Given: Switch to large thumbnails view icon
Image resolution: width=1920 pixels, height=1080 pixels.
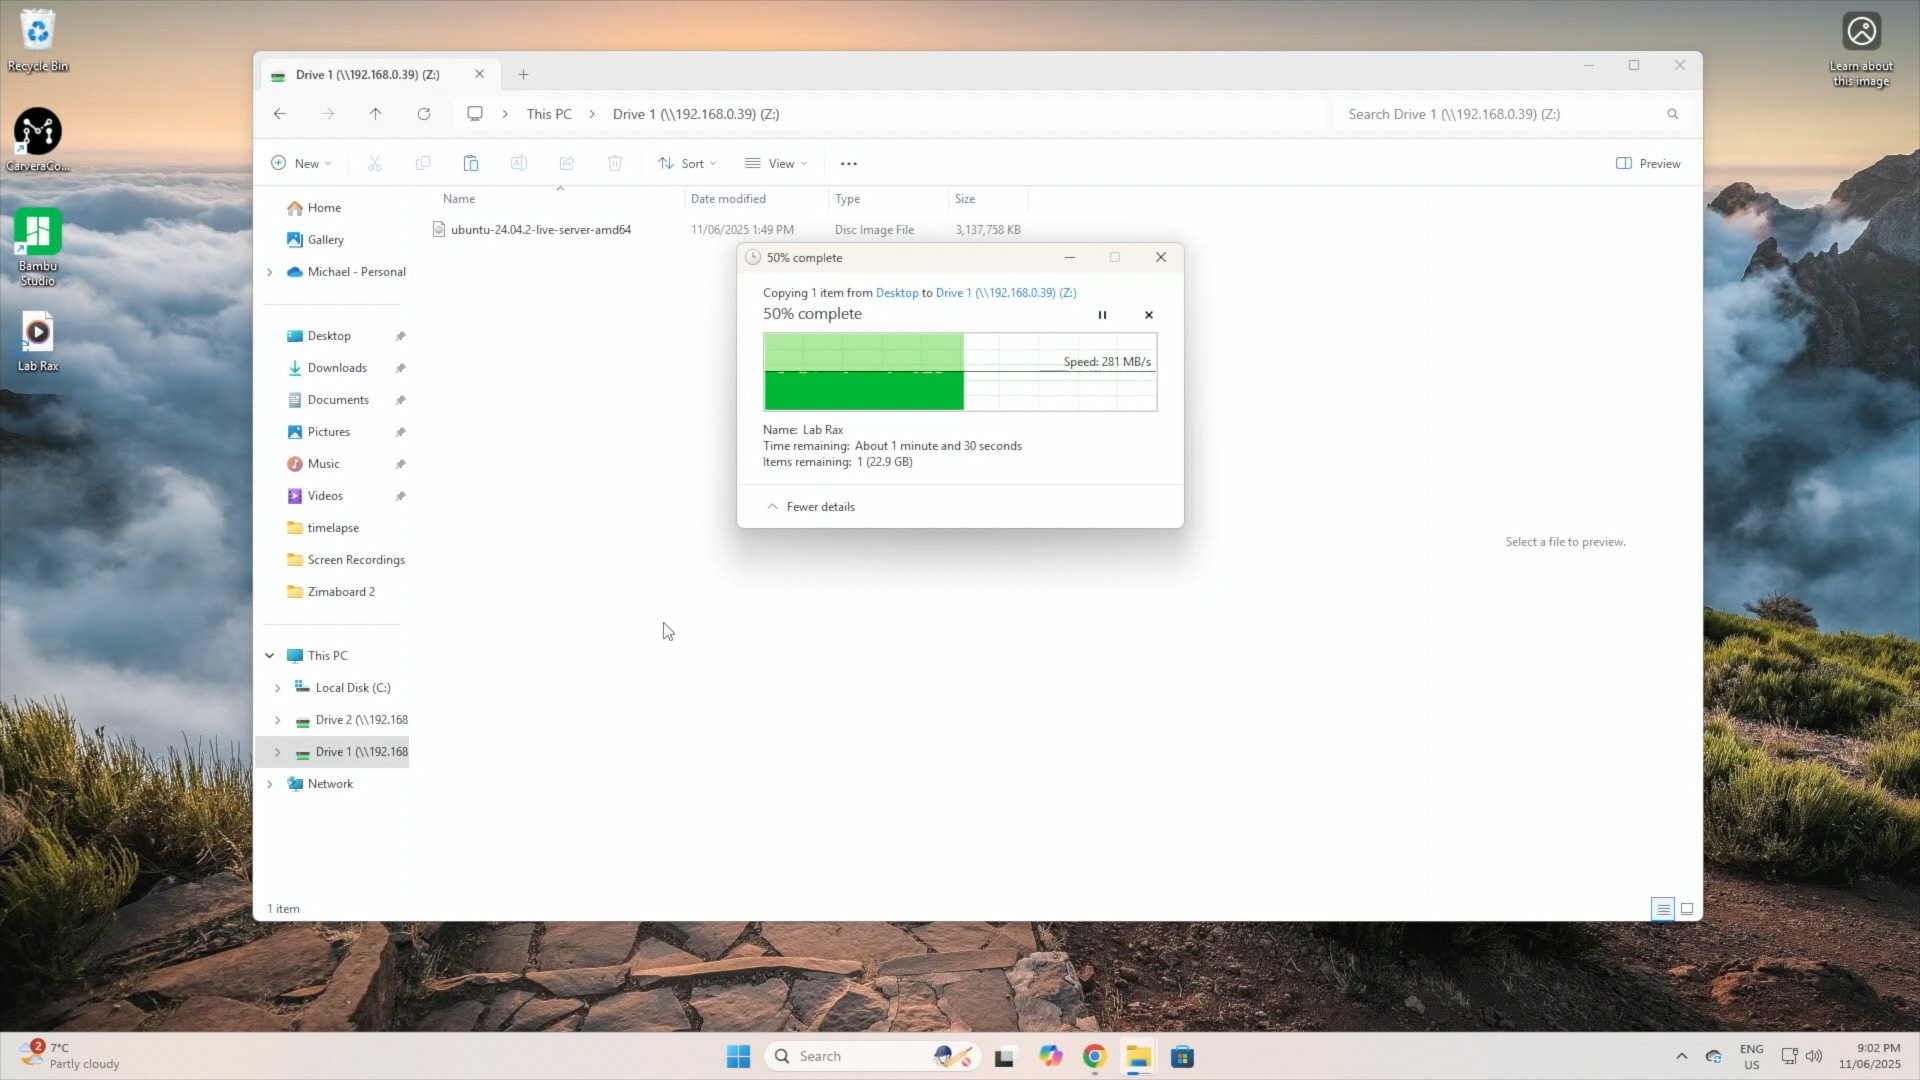Looking at the screenshot, I should coord(1687,909).
